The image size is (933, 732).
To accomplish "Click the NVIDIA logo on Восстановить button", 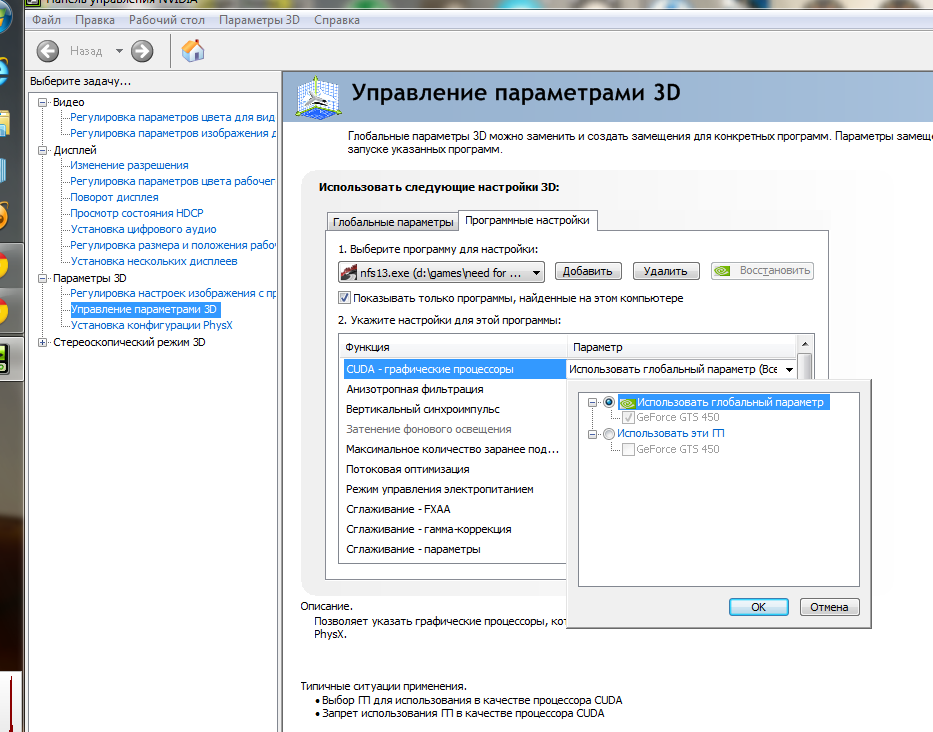I will pos(722,271).
